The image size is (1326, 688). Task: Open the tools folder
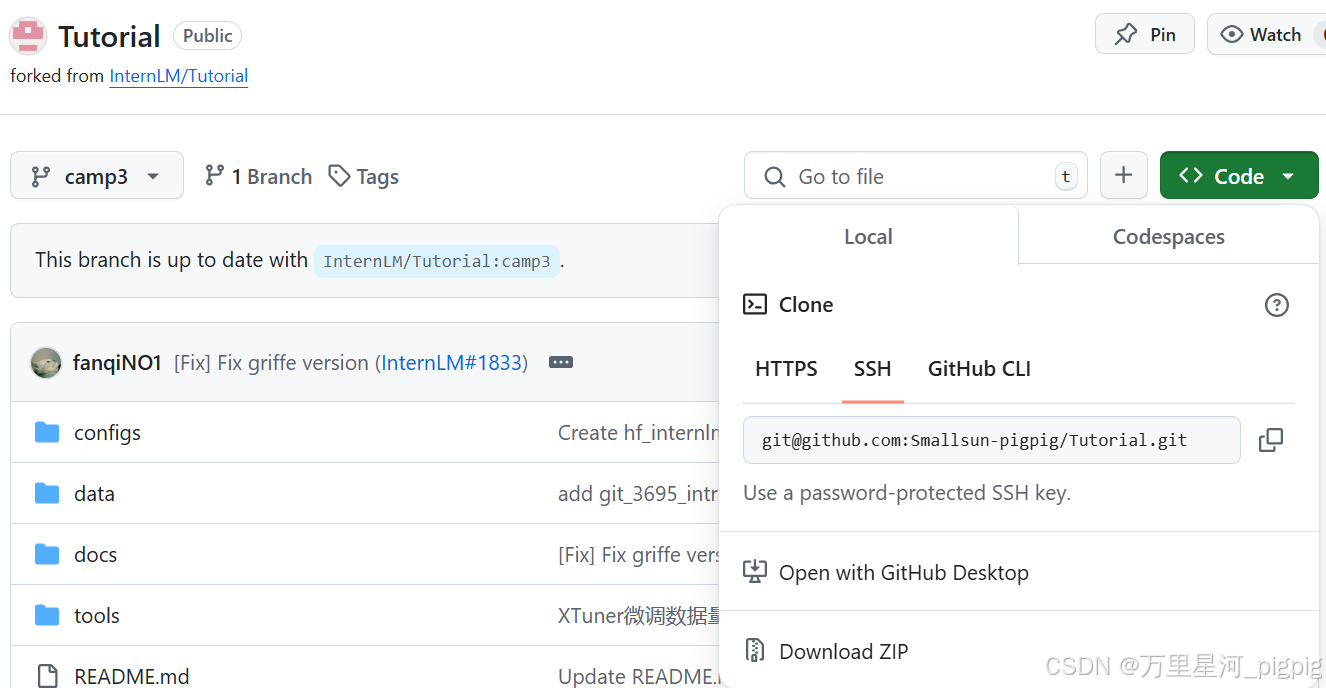tap(97, 616)
